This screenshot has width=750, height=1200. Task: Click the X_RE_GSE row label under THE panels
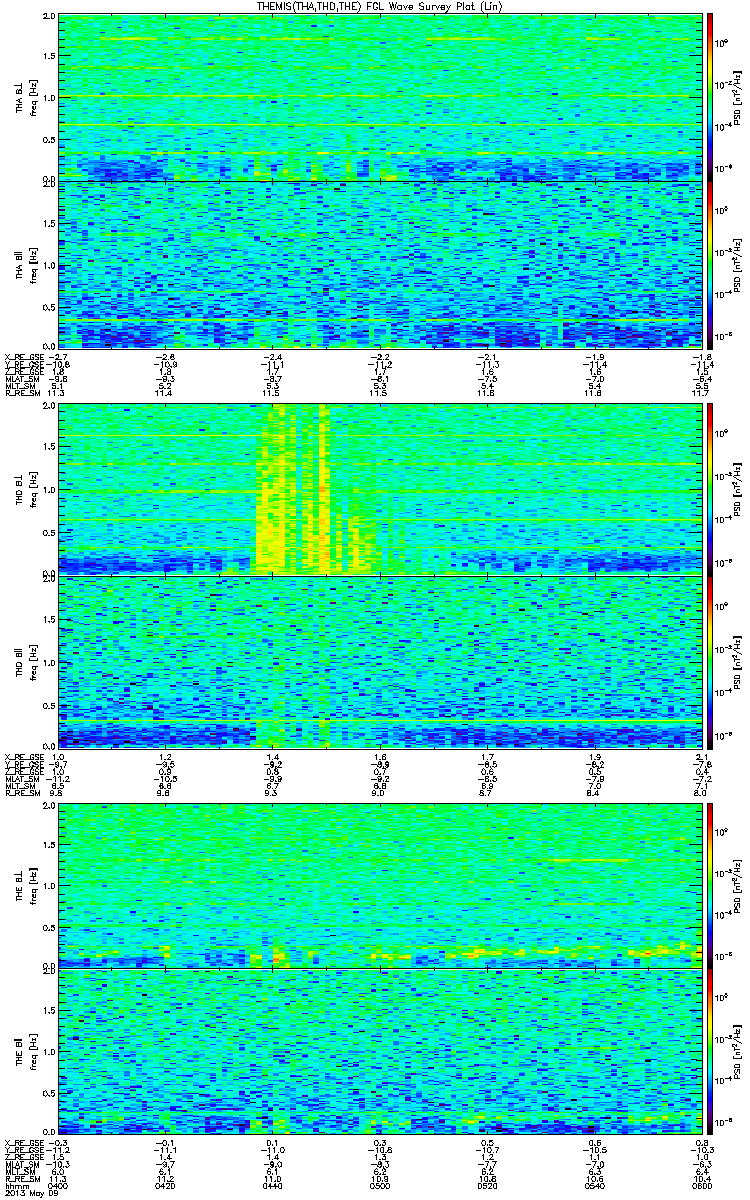(23, 1142)
